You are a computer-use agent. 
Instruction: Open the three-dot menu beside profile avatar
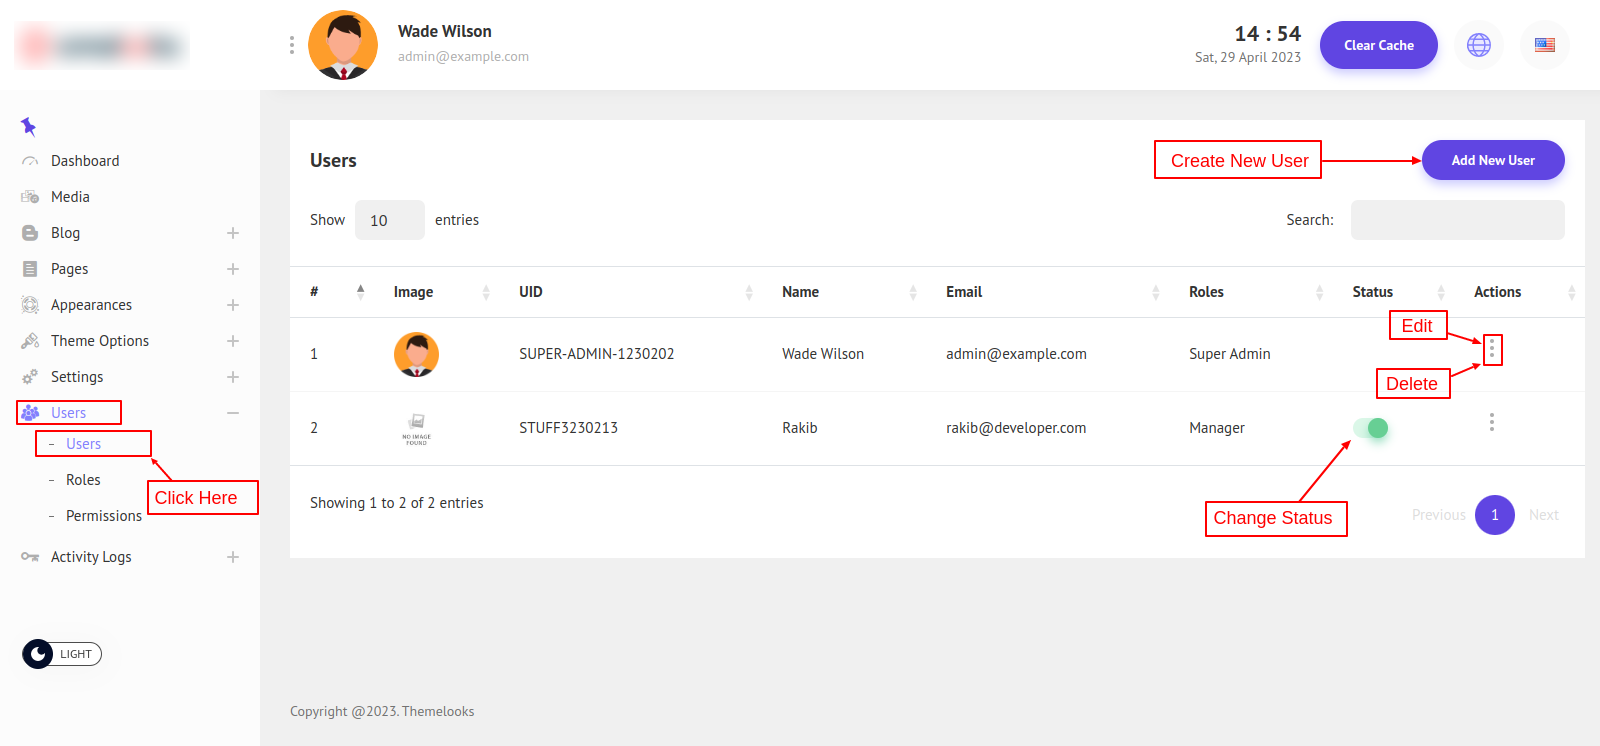pyautogui.click(x=291, y=45)
